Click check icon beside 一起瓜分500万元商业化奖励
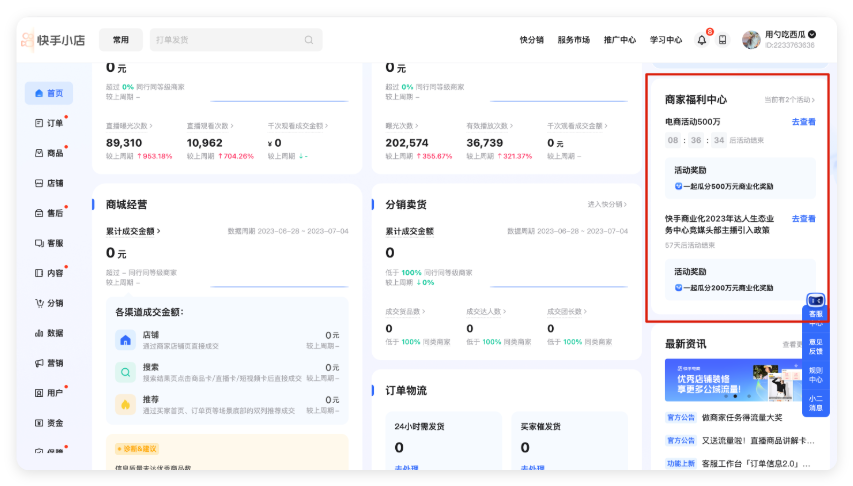This screenshot has width=853, height=486. 678,186
